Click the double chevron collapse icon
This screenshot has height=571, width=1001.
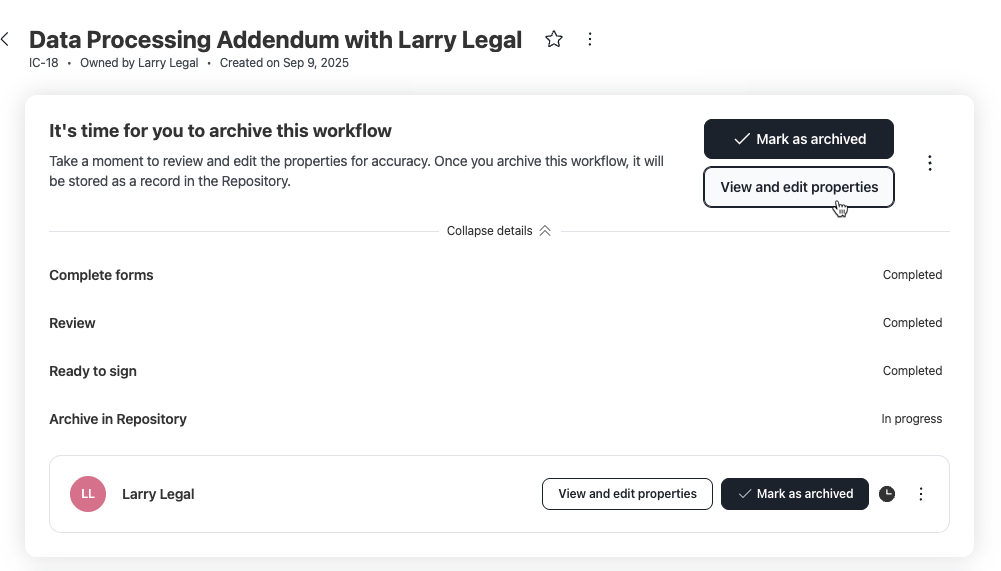545,231
